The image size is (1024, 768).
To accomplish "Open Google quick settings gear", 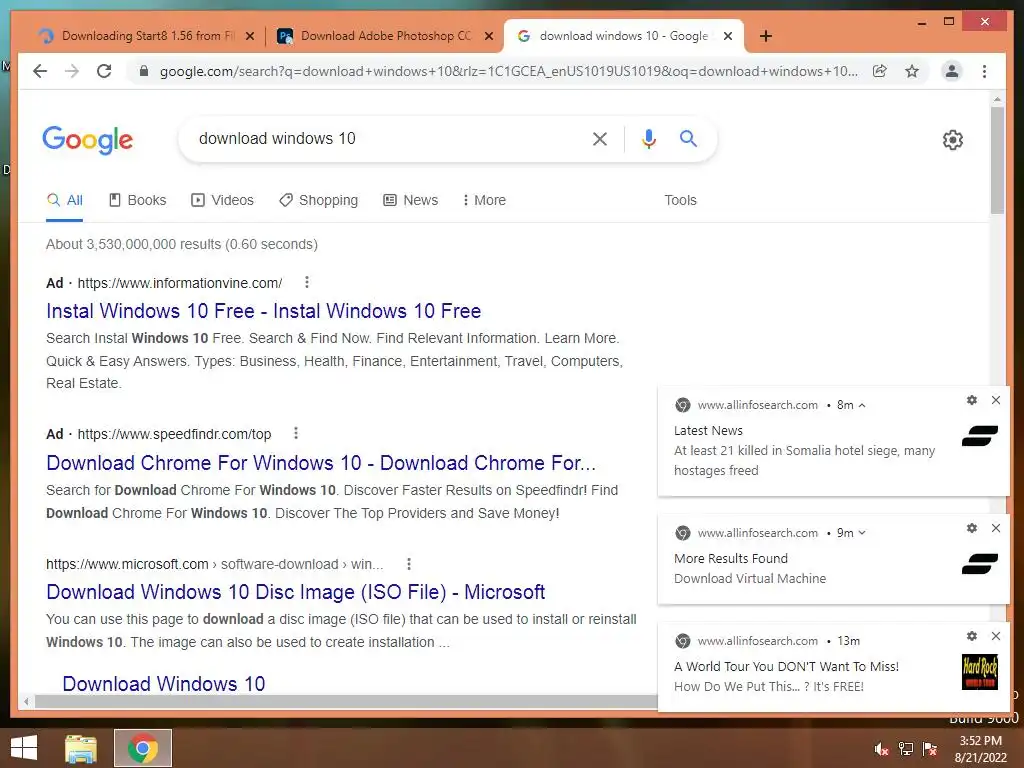I will click(x=953, y=140).
